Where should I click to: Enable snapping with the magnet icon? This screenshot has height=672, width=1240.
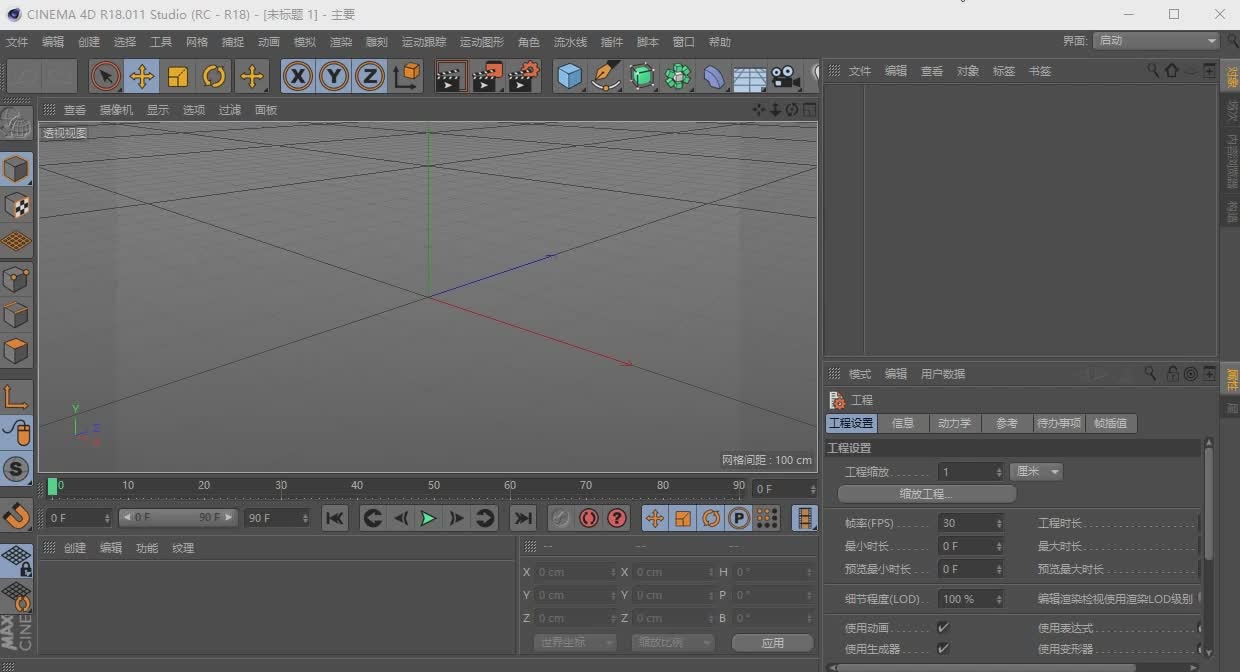[x=16, y=515]
